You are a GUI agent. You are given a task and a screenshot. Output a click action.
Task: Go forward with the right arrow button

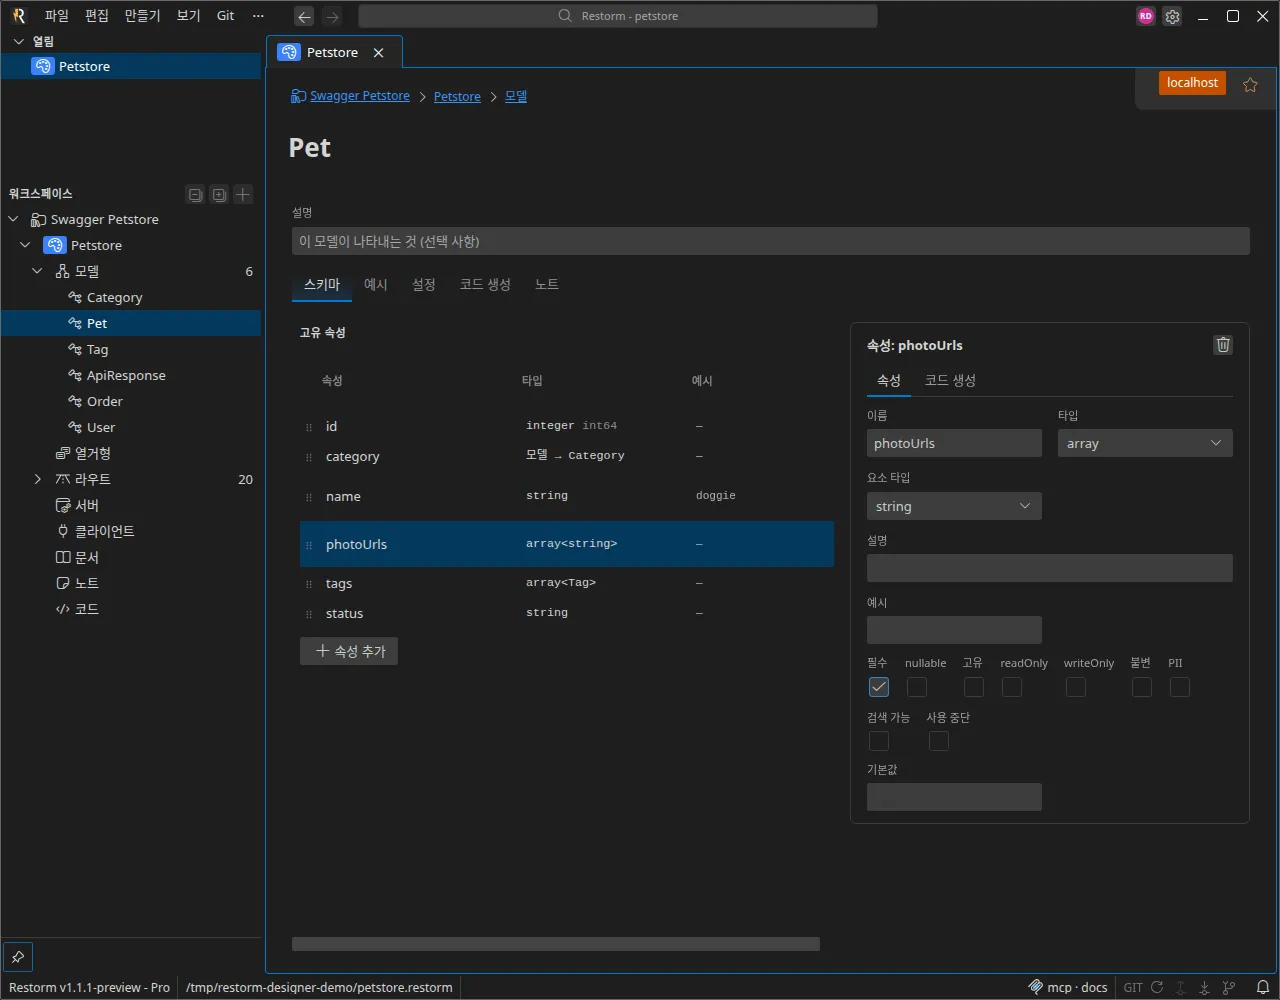[333, 16]
